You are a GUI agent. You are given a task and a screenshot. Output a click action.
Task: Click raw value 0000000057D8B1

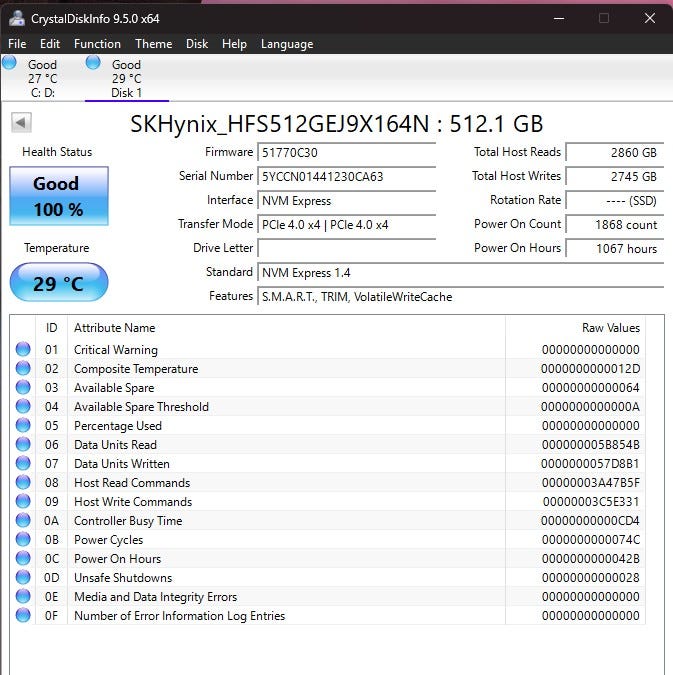click(590, 464)
